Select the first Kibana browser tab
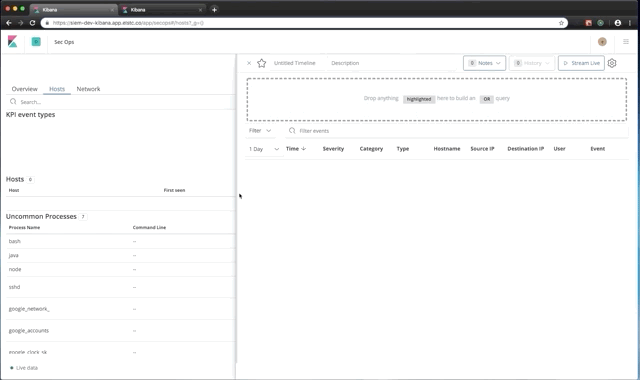Image resolution: width=640 pixels, height=380 pixels. [x=73, y=10]
